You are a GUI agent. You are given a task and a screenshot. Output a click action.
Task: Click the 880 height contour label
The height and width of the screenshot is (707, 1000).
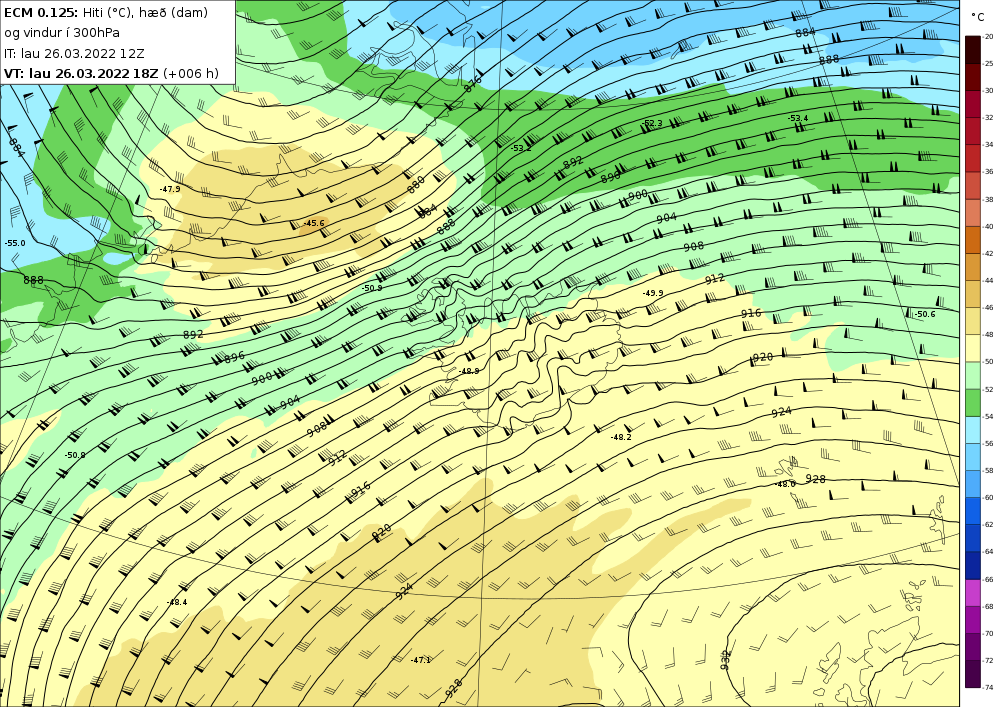(416, 185)
